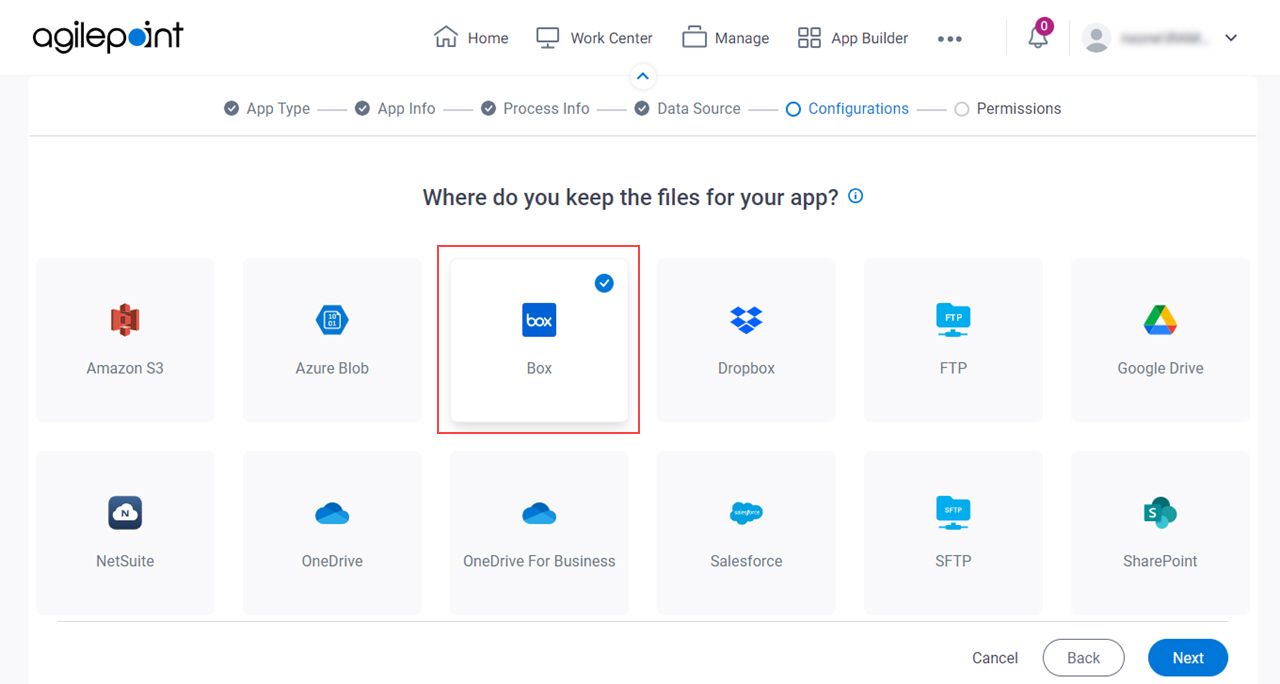Click the App Builder grid icon
1280x684 pixels.
tap(809, 38)
